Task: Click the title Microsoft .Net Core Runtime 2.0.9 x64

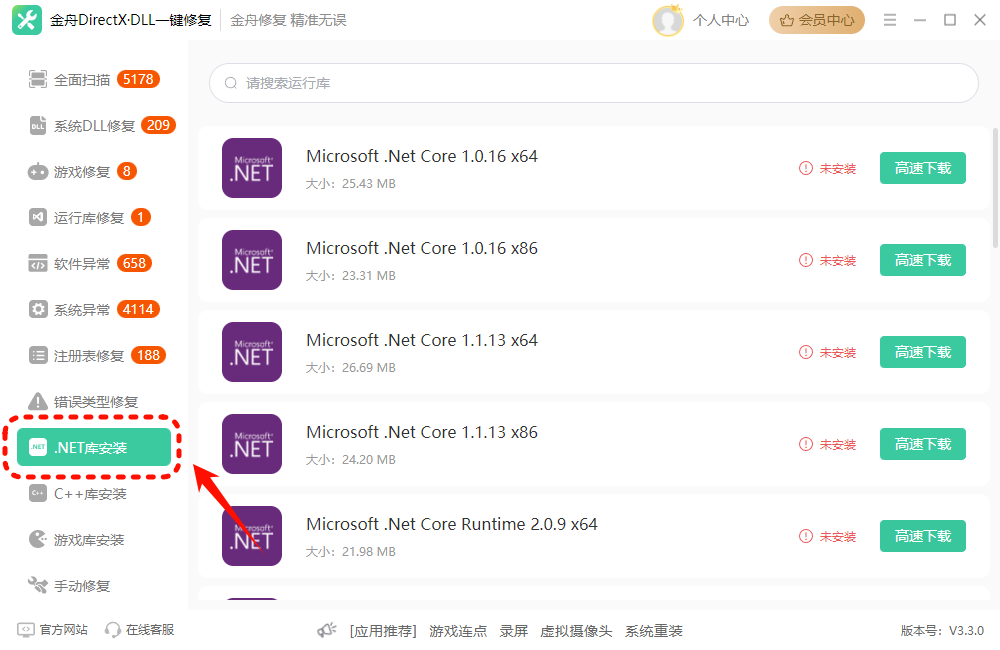Action: pos(452,524)
